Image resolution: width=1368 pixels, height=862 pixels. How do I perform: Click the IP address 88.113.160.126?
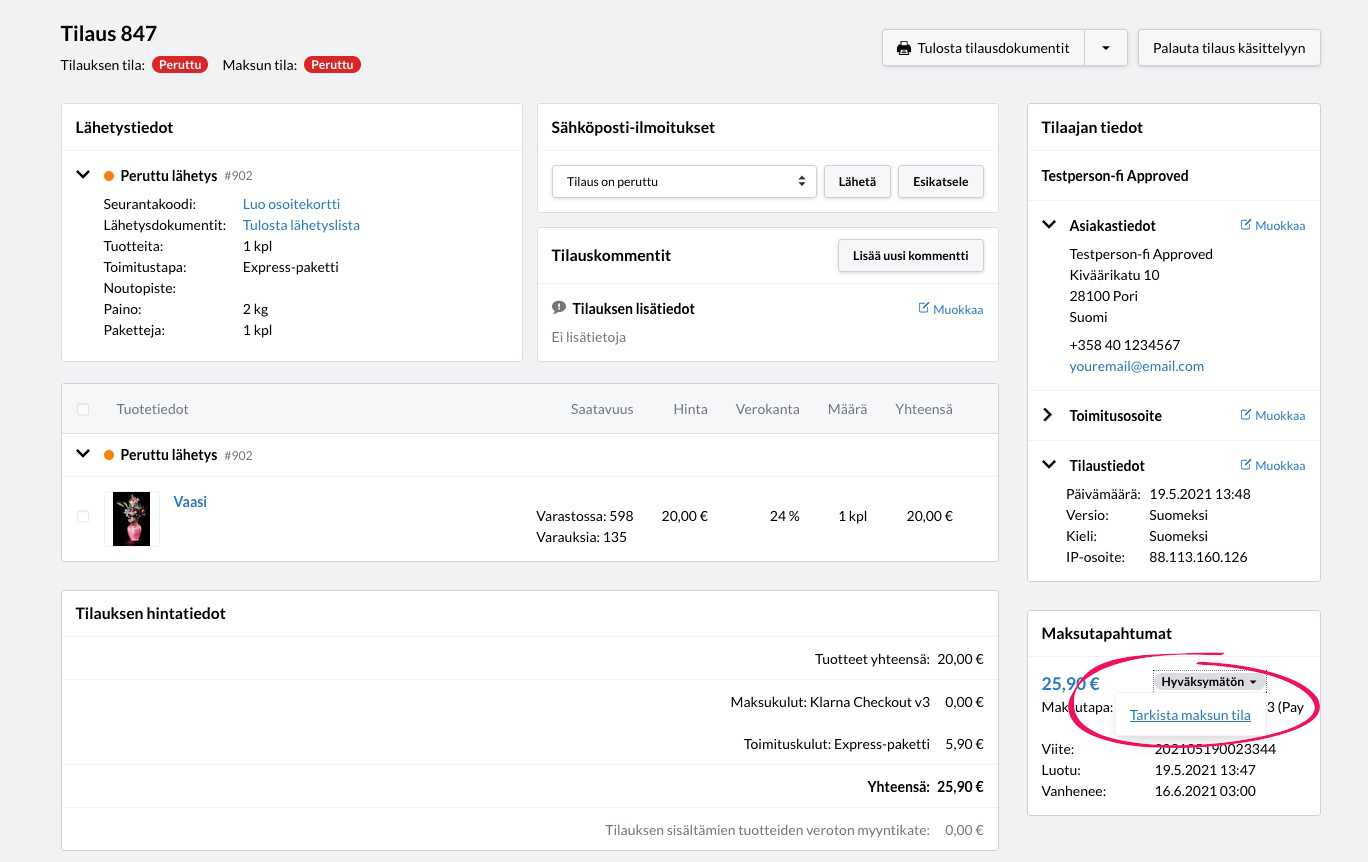(x=1198, y=557)
